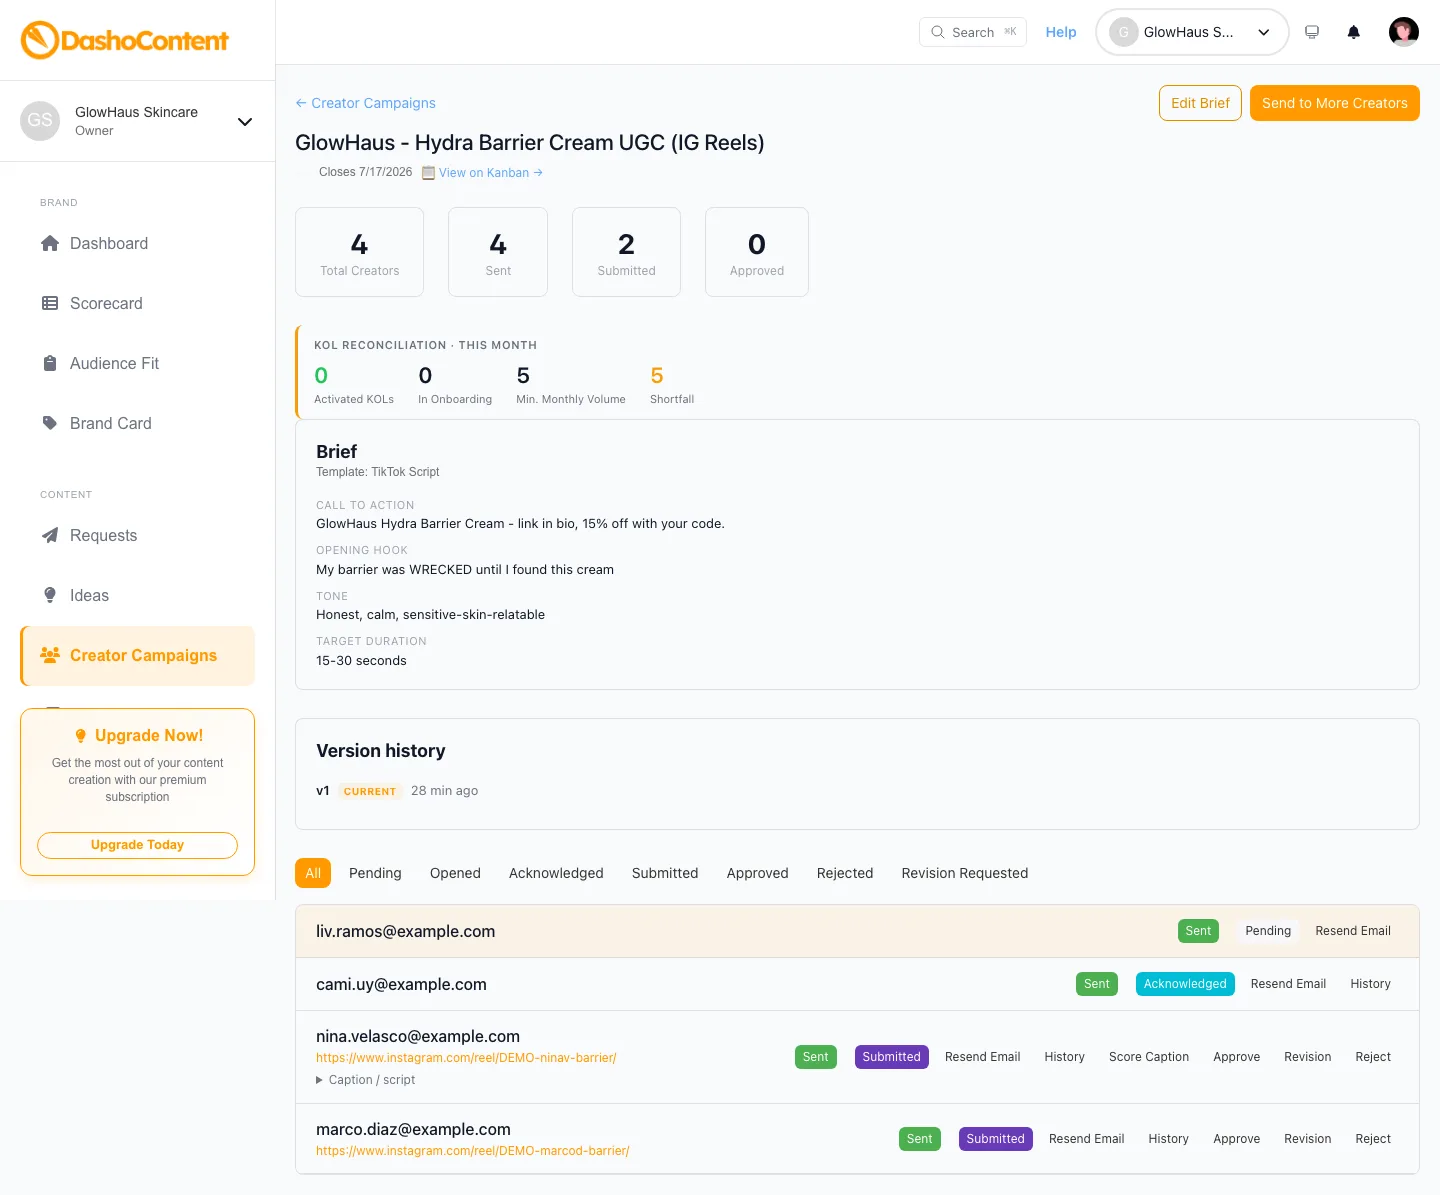
Task: Go back via Creator Campaigns link
Action: [366, 103]
